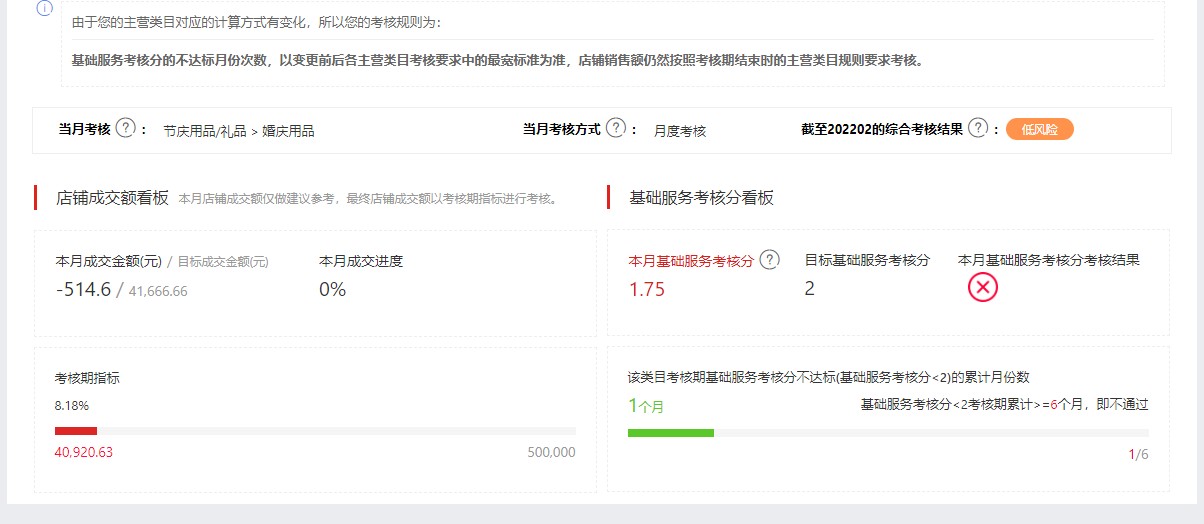1204x524 pixels.
Task: Click the 基础服务考核分看板 section heading
Action: 702,198
